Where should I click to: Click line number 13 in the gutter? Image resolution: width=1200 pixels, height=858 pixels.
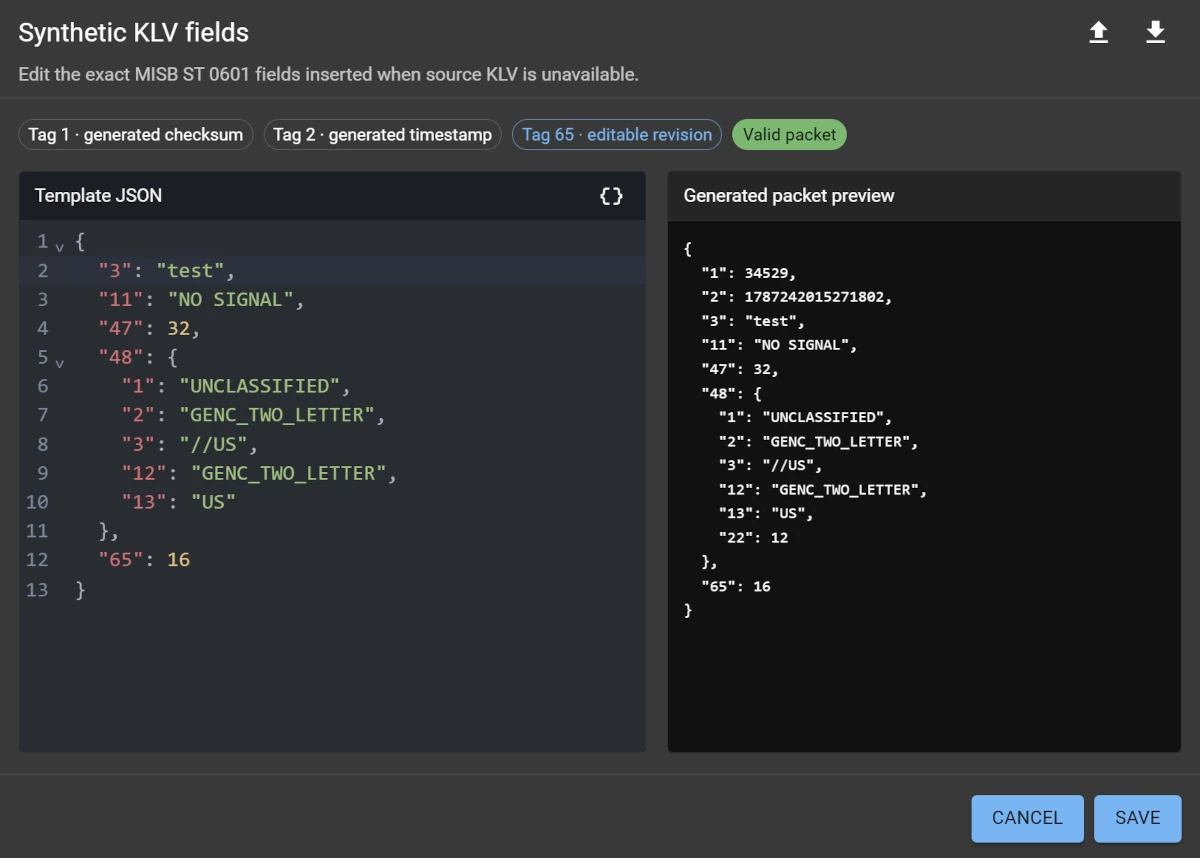tap(37, 589)
